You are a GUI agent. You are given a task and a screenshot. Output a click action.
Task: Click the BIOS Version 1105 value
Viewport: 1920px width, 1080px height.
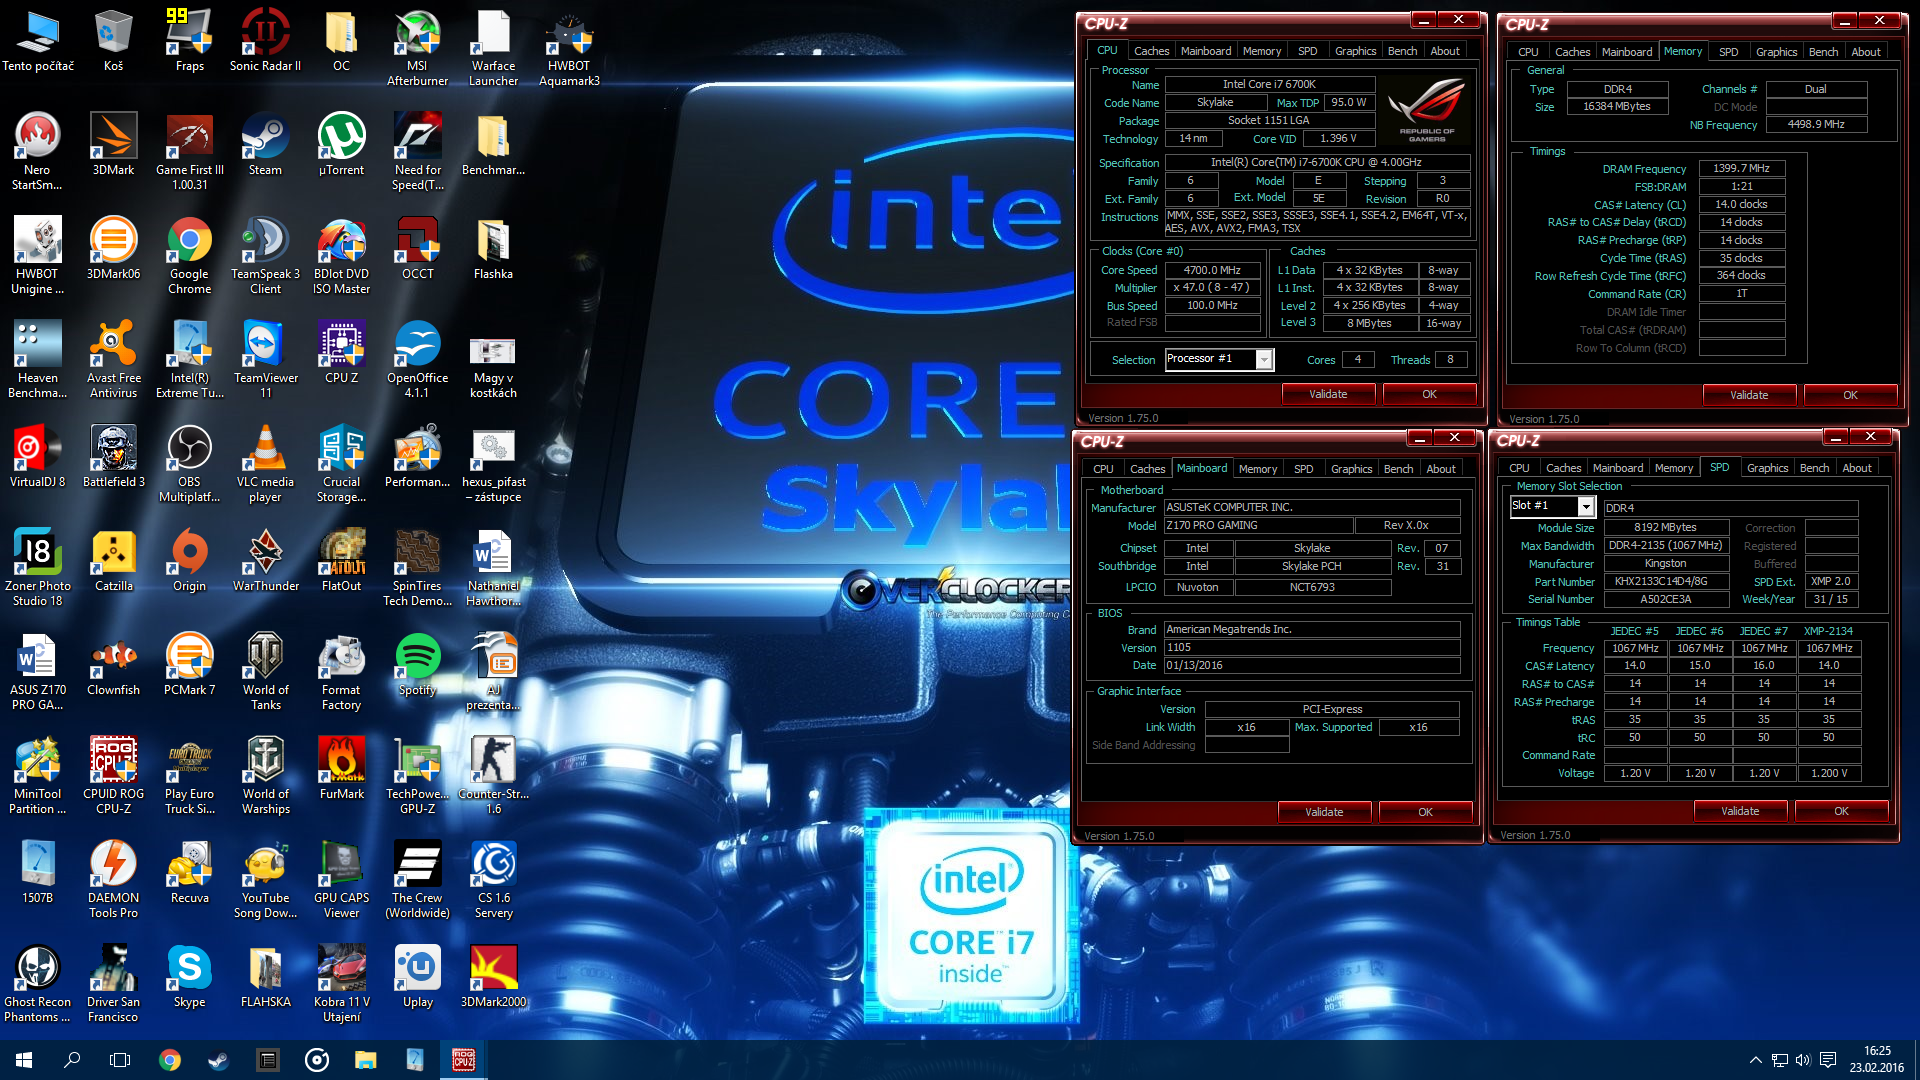[x=1311, y=647]
